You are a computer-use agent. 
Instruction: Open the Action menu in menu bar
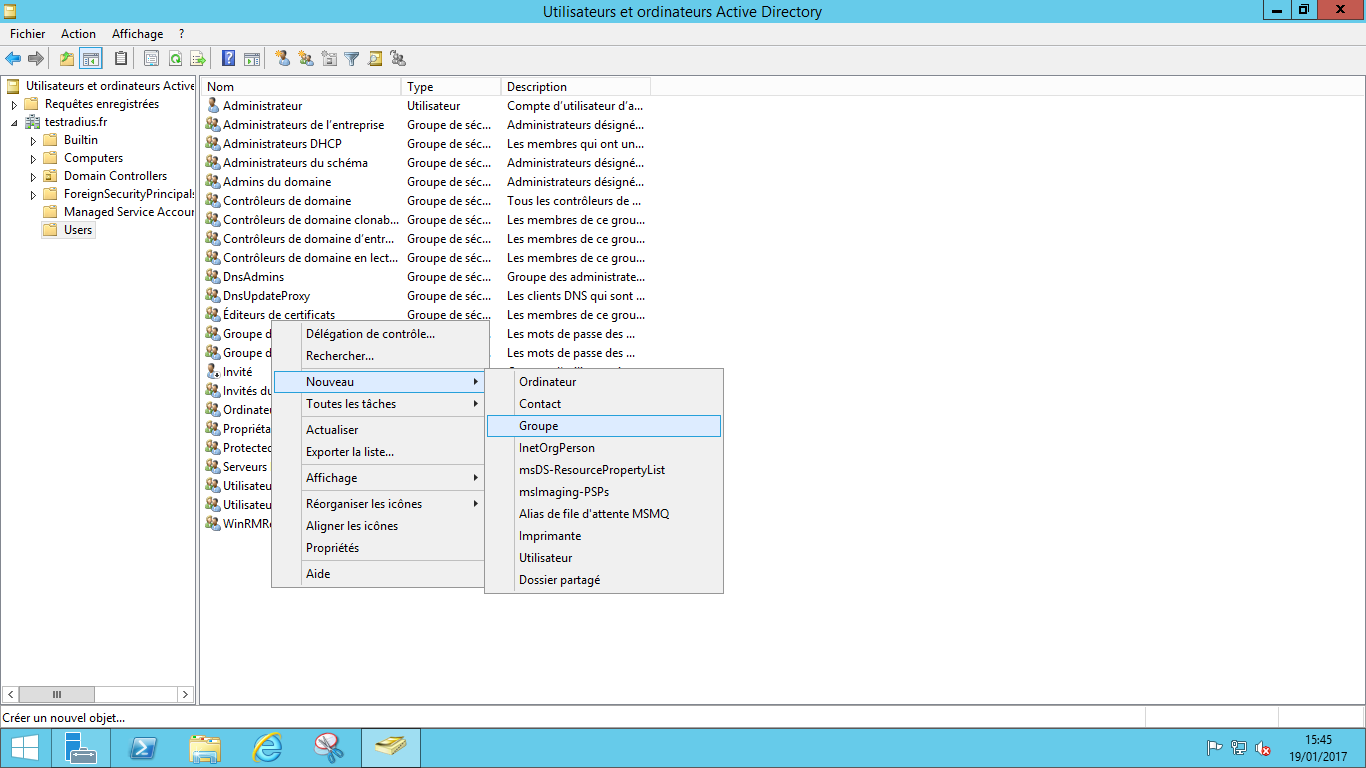point(79,34)
